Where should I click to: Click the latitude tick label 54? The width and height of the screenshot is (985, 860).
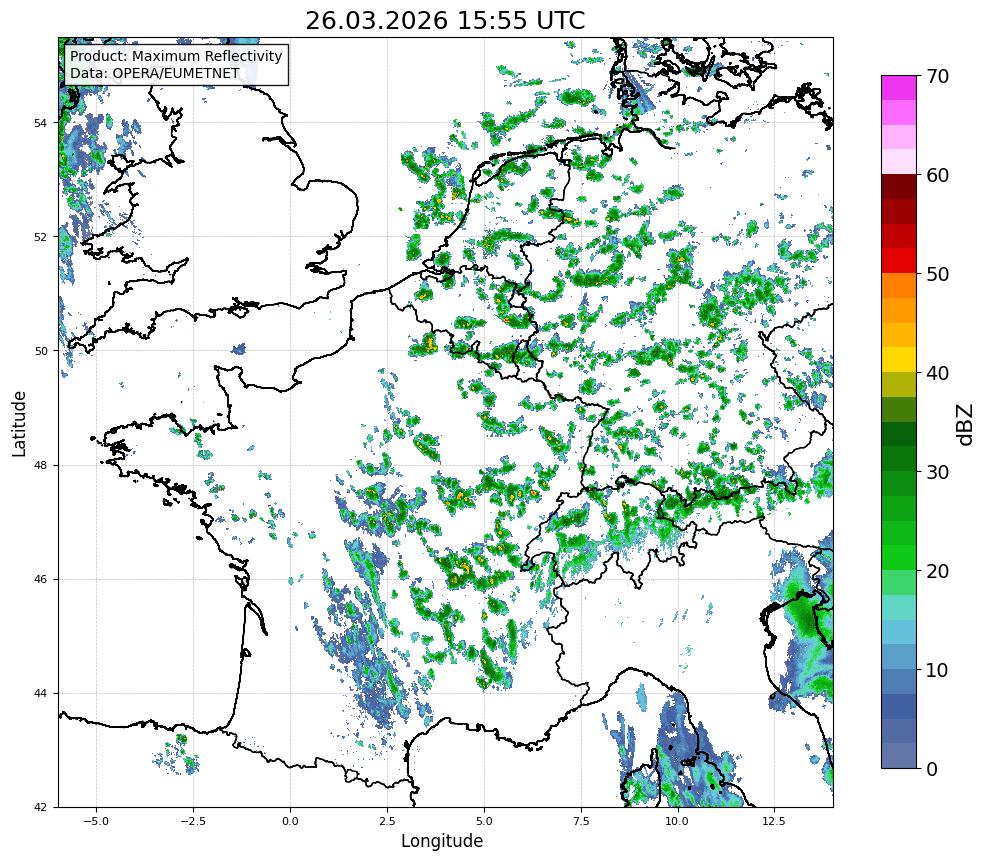(x=40, y=123)
